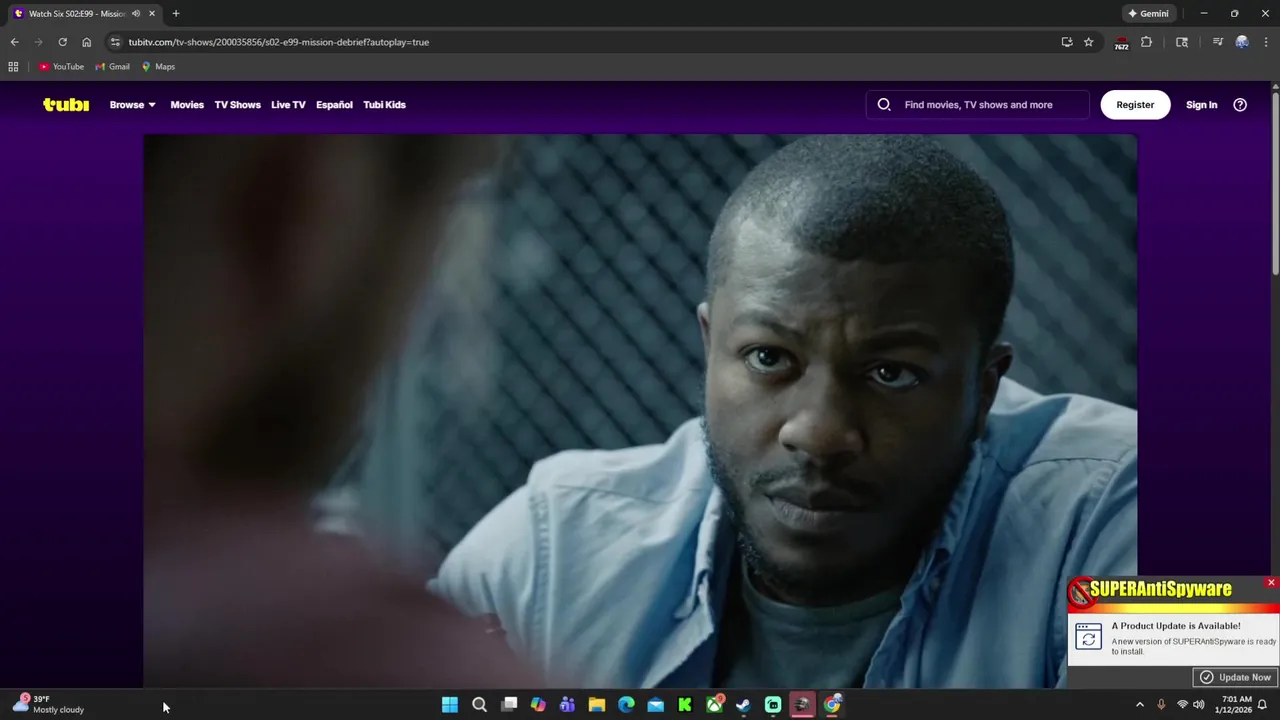Click Update Now in SUPERAntiSpyware popup
The width and height of the screenshot is (1280, 720).
[x=1236, y=677]
